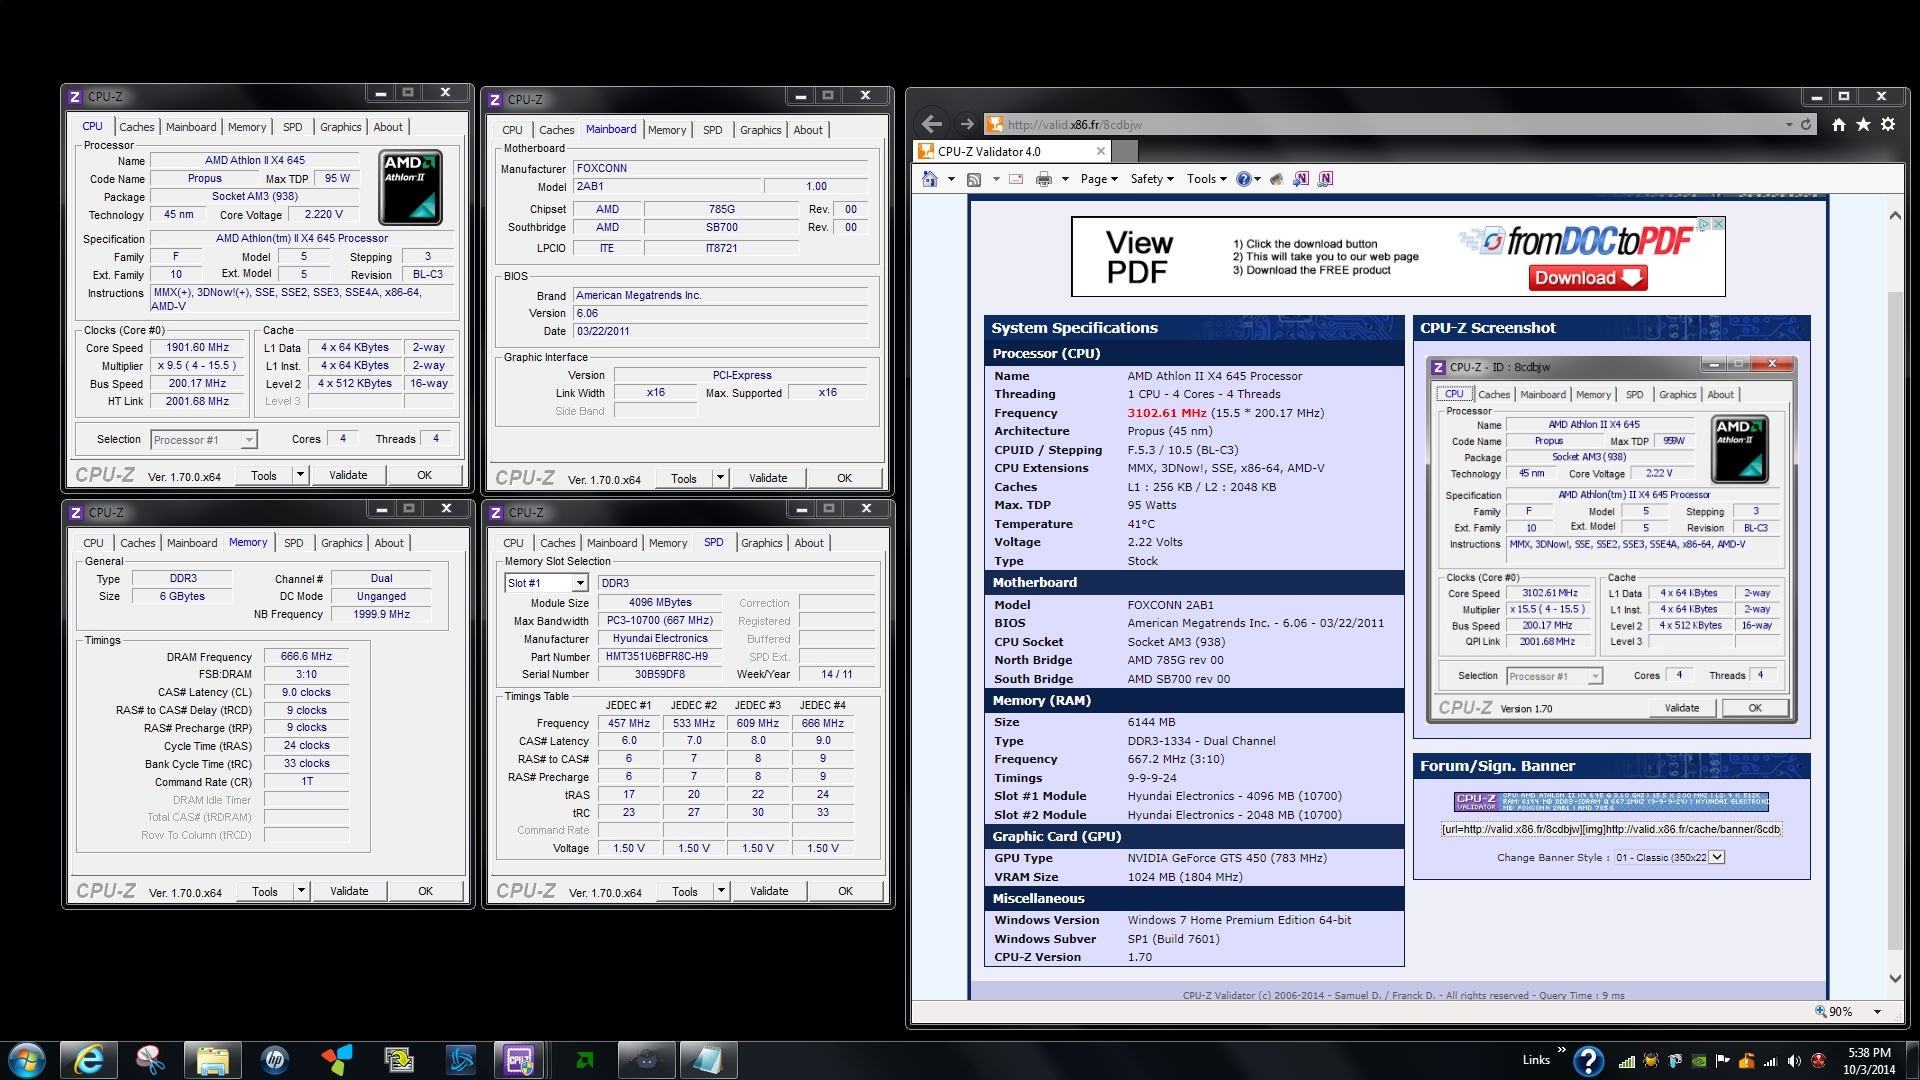Viewport: 1920px width, 1080px height.
Task: Close the CPU-Z Validator 4.0 tab
Action: pyautogui.click(x=1101, y=152)
